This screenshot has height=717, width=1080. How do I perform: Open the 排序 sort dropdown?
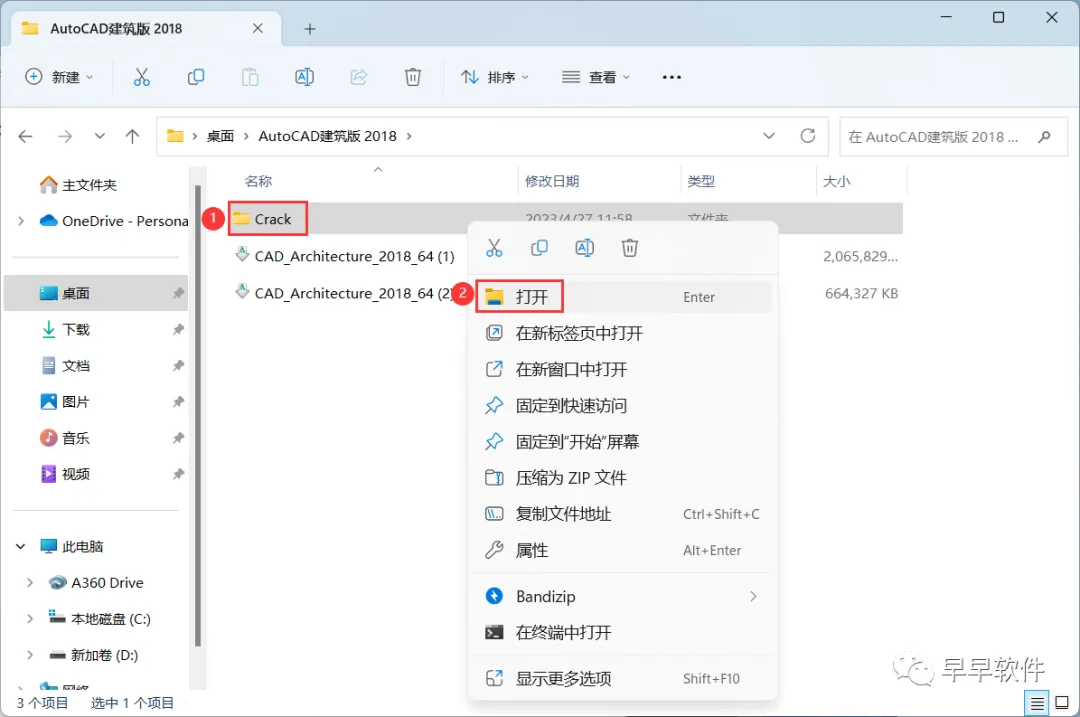click(x=495, y=77)
